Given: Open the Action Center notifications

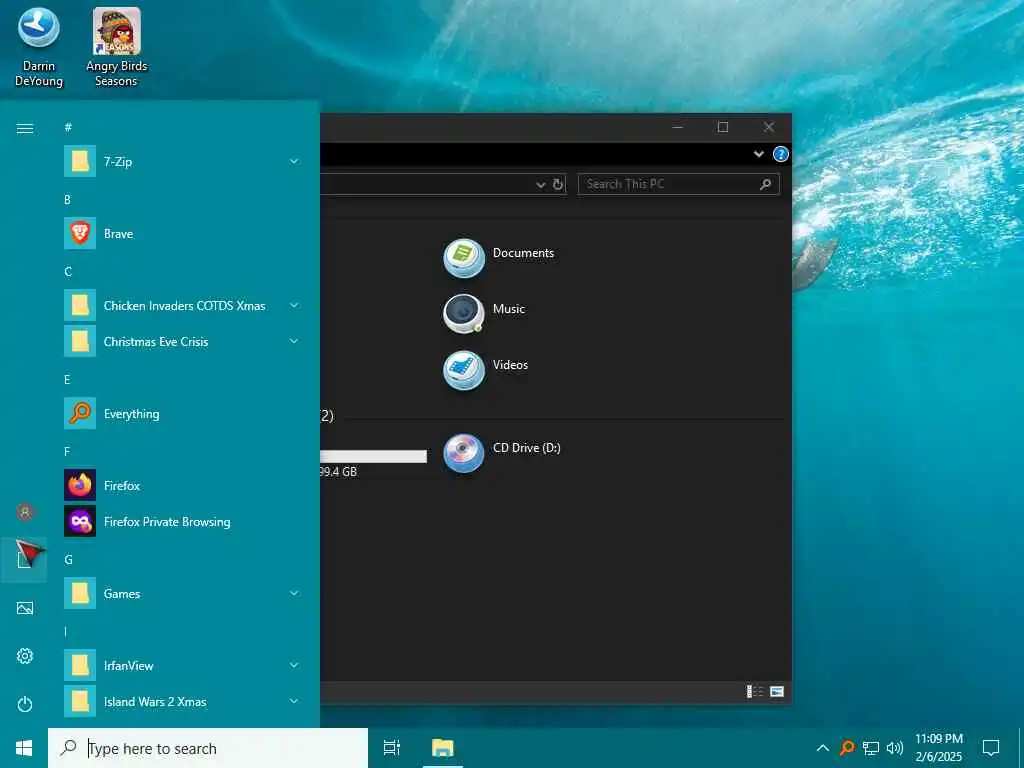Looking at the screenshot, I should [x=991, y=748].
